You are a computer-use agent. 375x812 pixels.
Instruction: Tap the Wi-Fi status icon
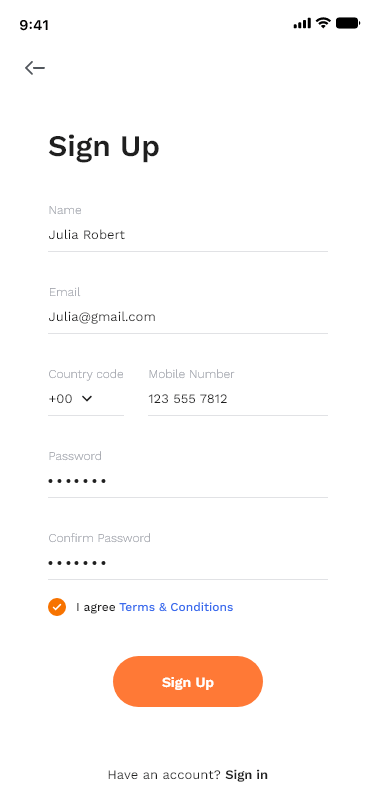tap(324, 23)
